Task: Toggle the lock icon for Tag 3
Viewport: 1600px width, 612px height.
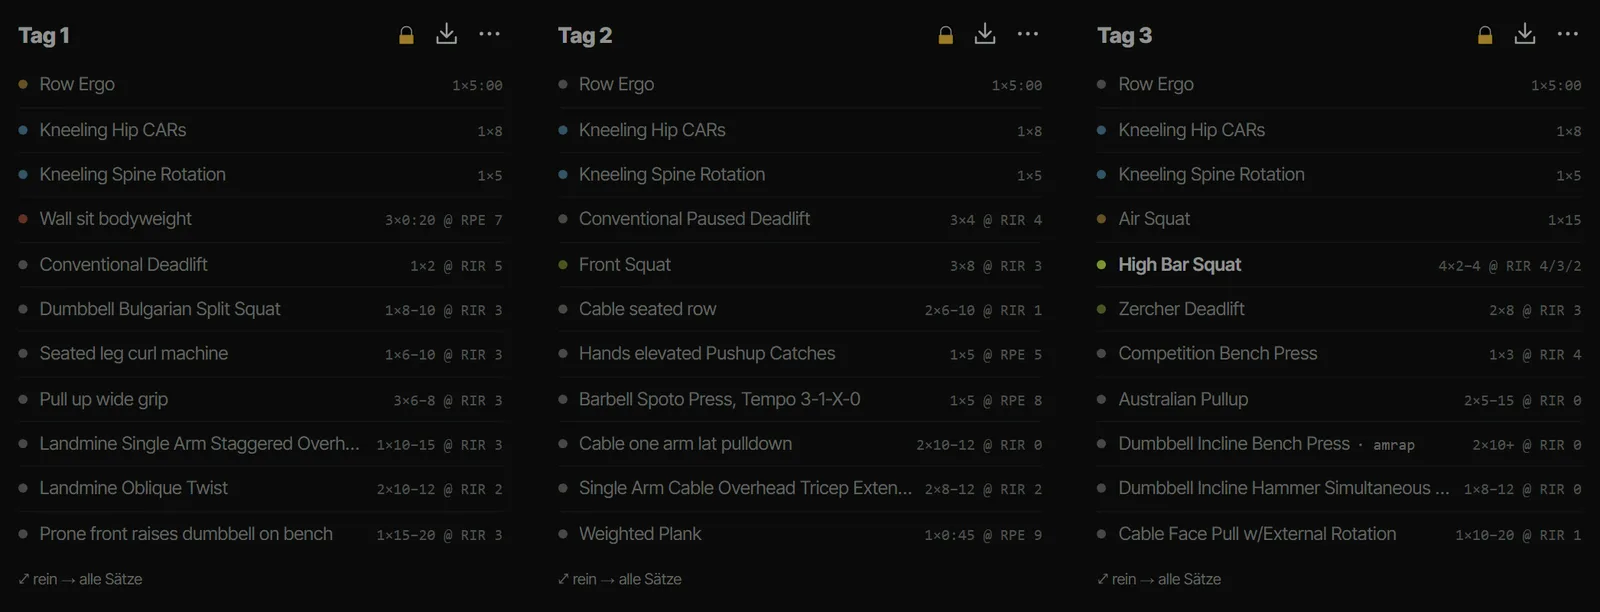Action: click(x=1485, y=35)
